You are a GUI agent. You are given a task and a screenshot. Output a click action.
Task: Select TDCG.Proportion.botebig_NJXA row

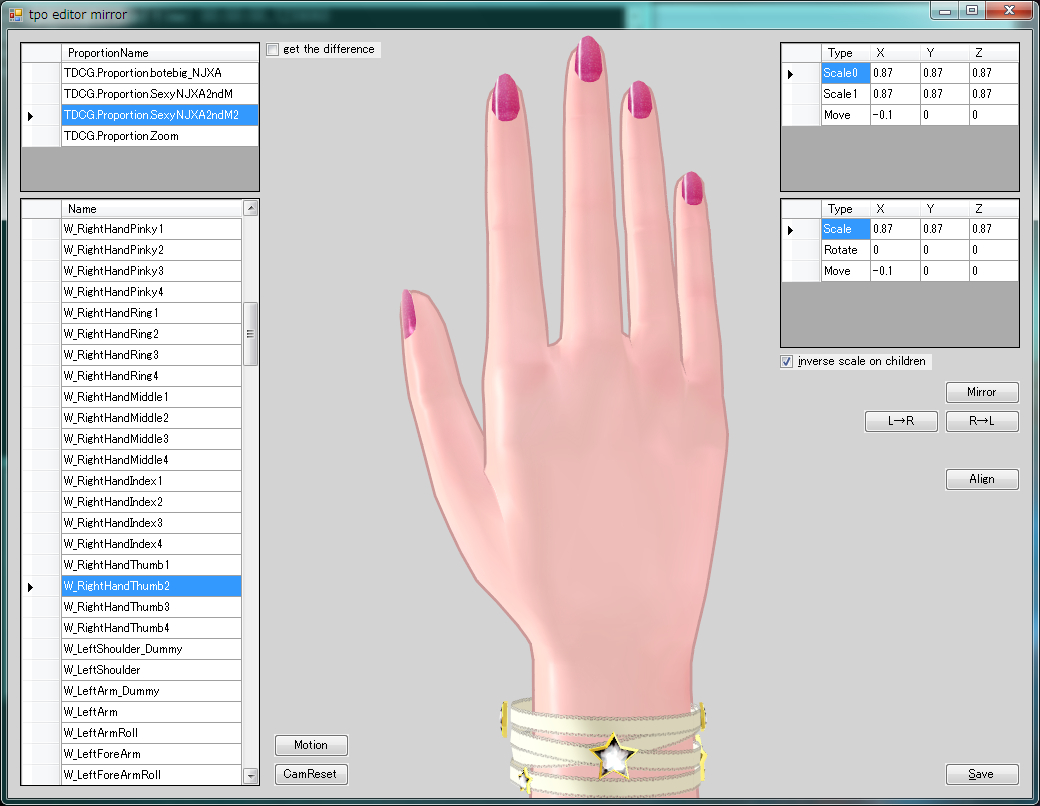[159, 73]
